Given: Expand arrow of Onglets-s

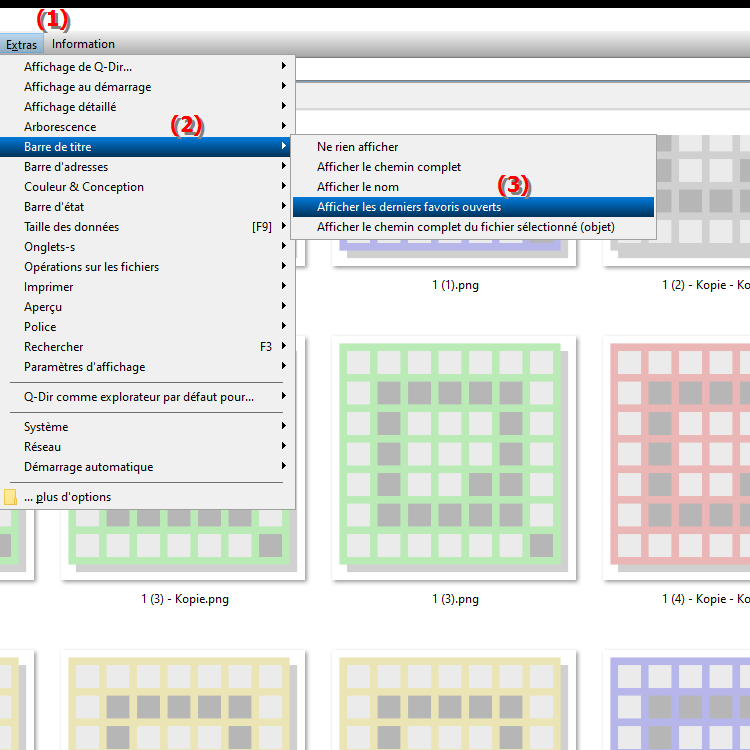Looking at the screenshot, I should click(x=284, y=246).
